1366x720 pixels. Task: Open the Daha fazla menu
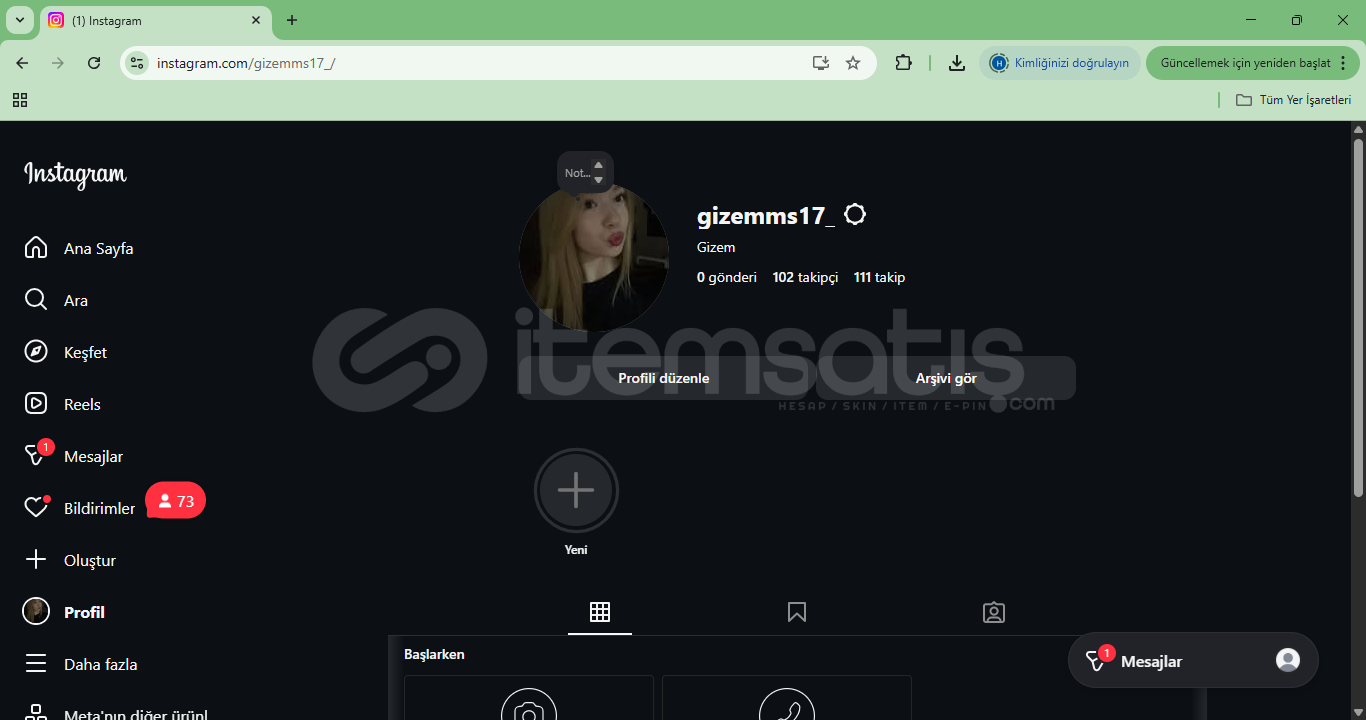[80, 664]
